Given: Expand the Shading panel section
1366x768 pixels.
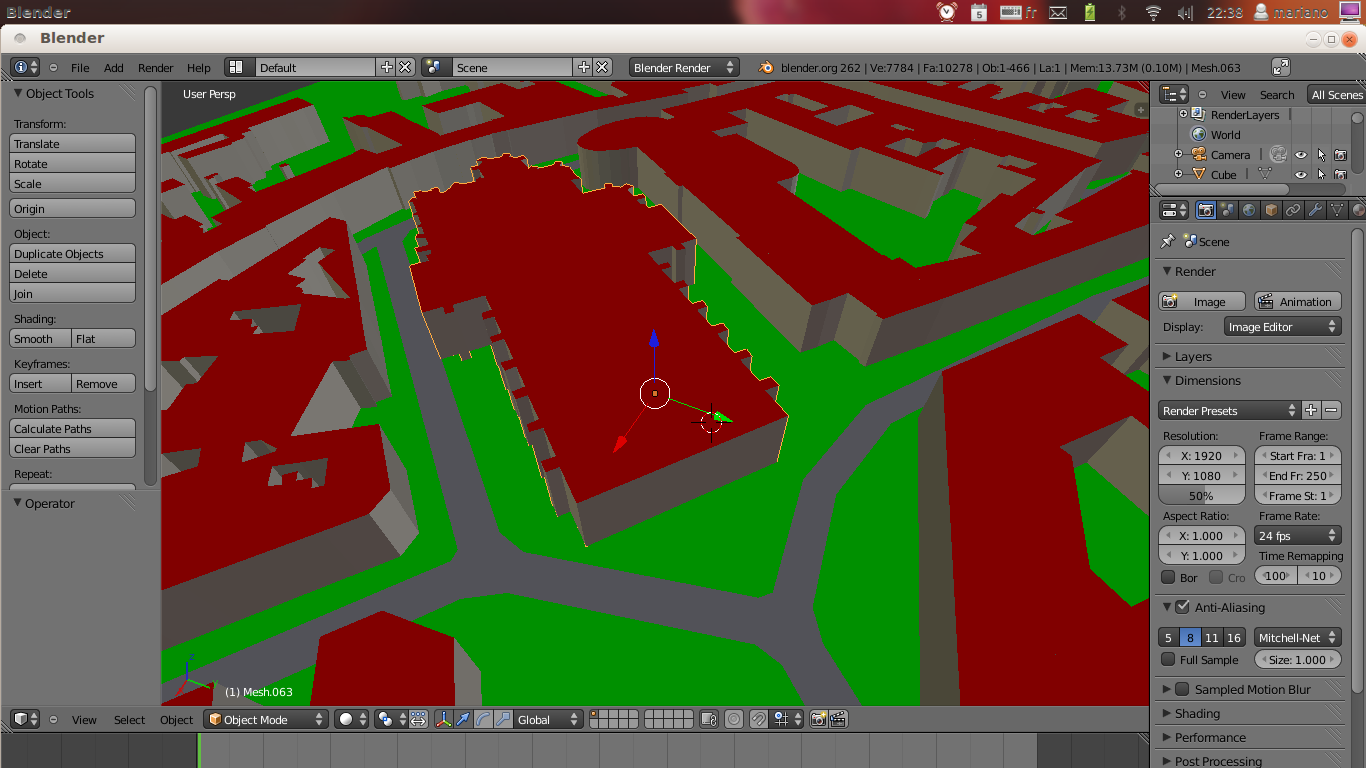Looking at the screenshot, I should 1197,713.
